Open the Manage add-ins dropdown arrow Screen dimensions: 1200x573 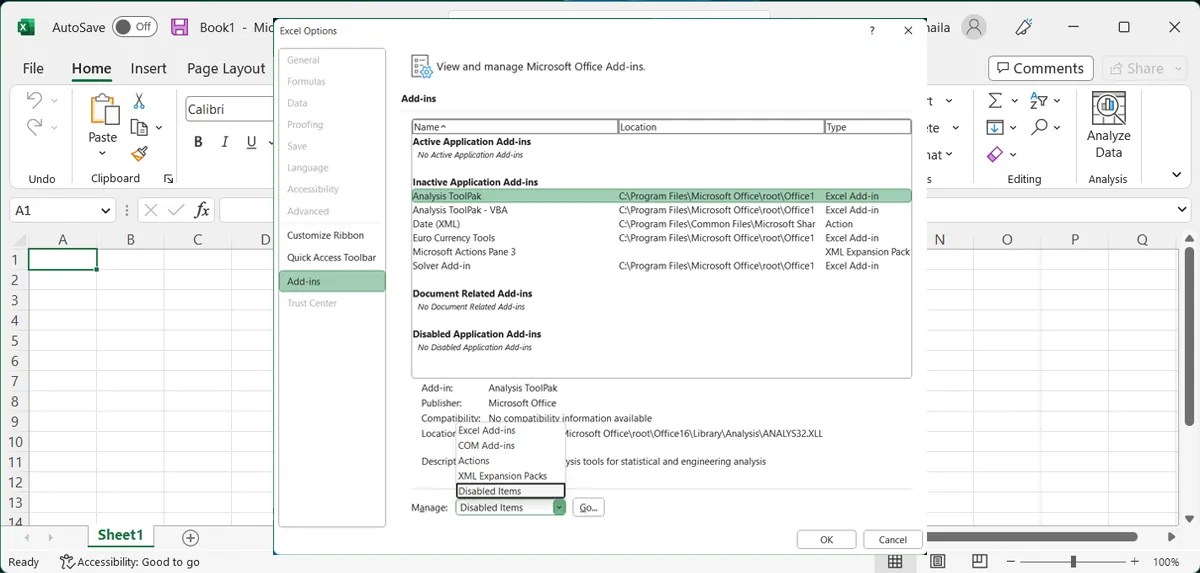[x=559, y=508]
